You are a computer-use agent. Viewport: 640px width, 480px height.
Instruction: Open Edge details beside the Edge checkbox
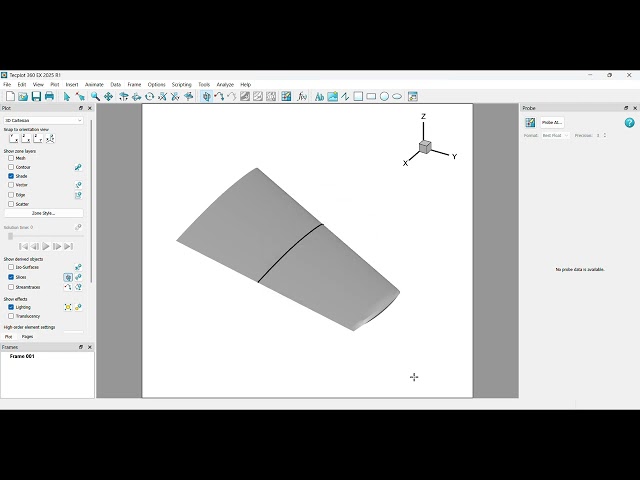pos(78,195)
